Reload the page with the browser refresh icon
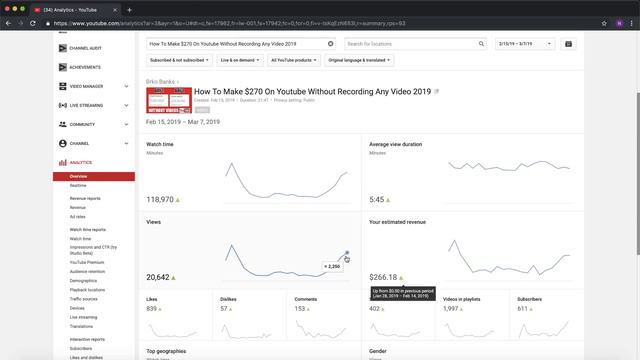The width and height of the screenshot is (640, 360). click(x=33, y=23)
